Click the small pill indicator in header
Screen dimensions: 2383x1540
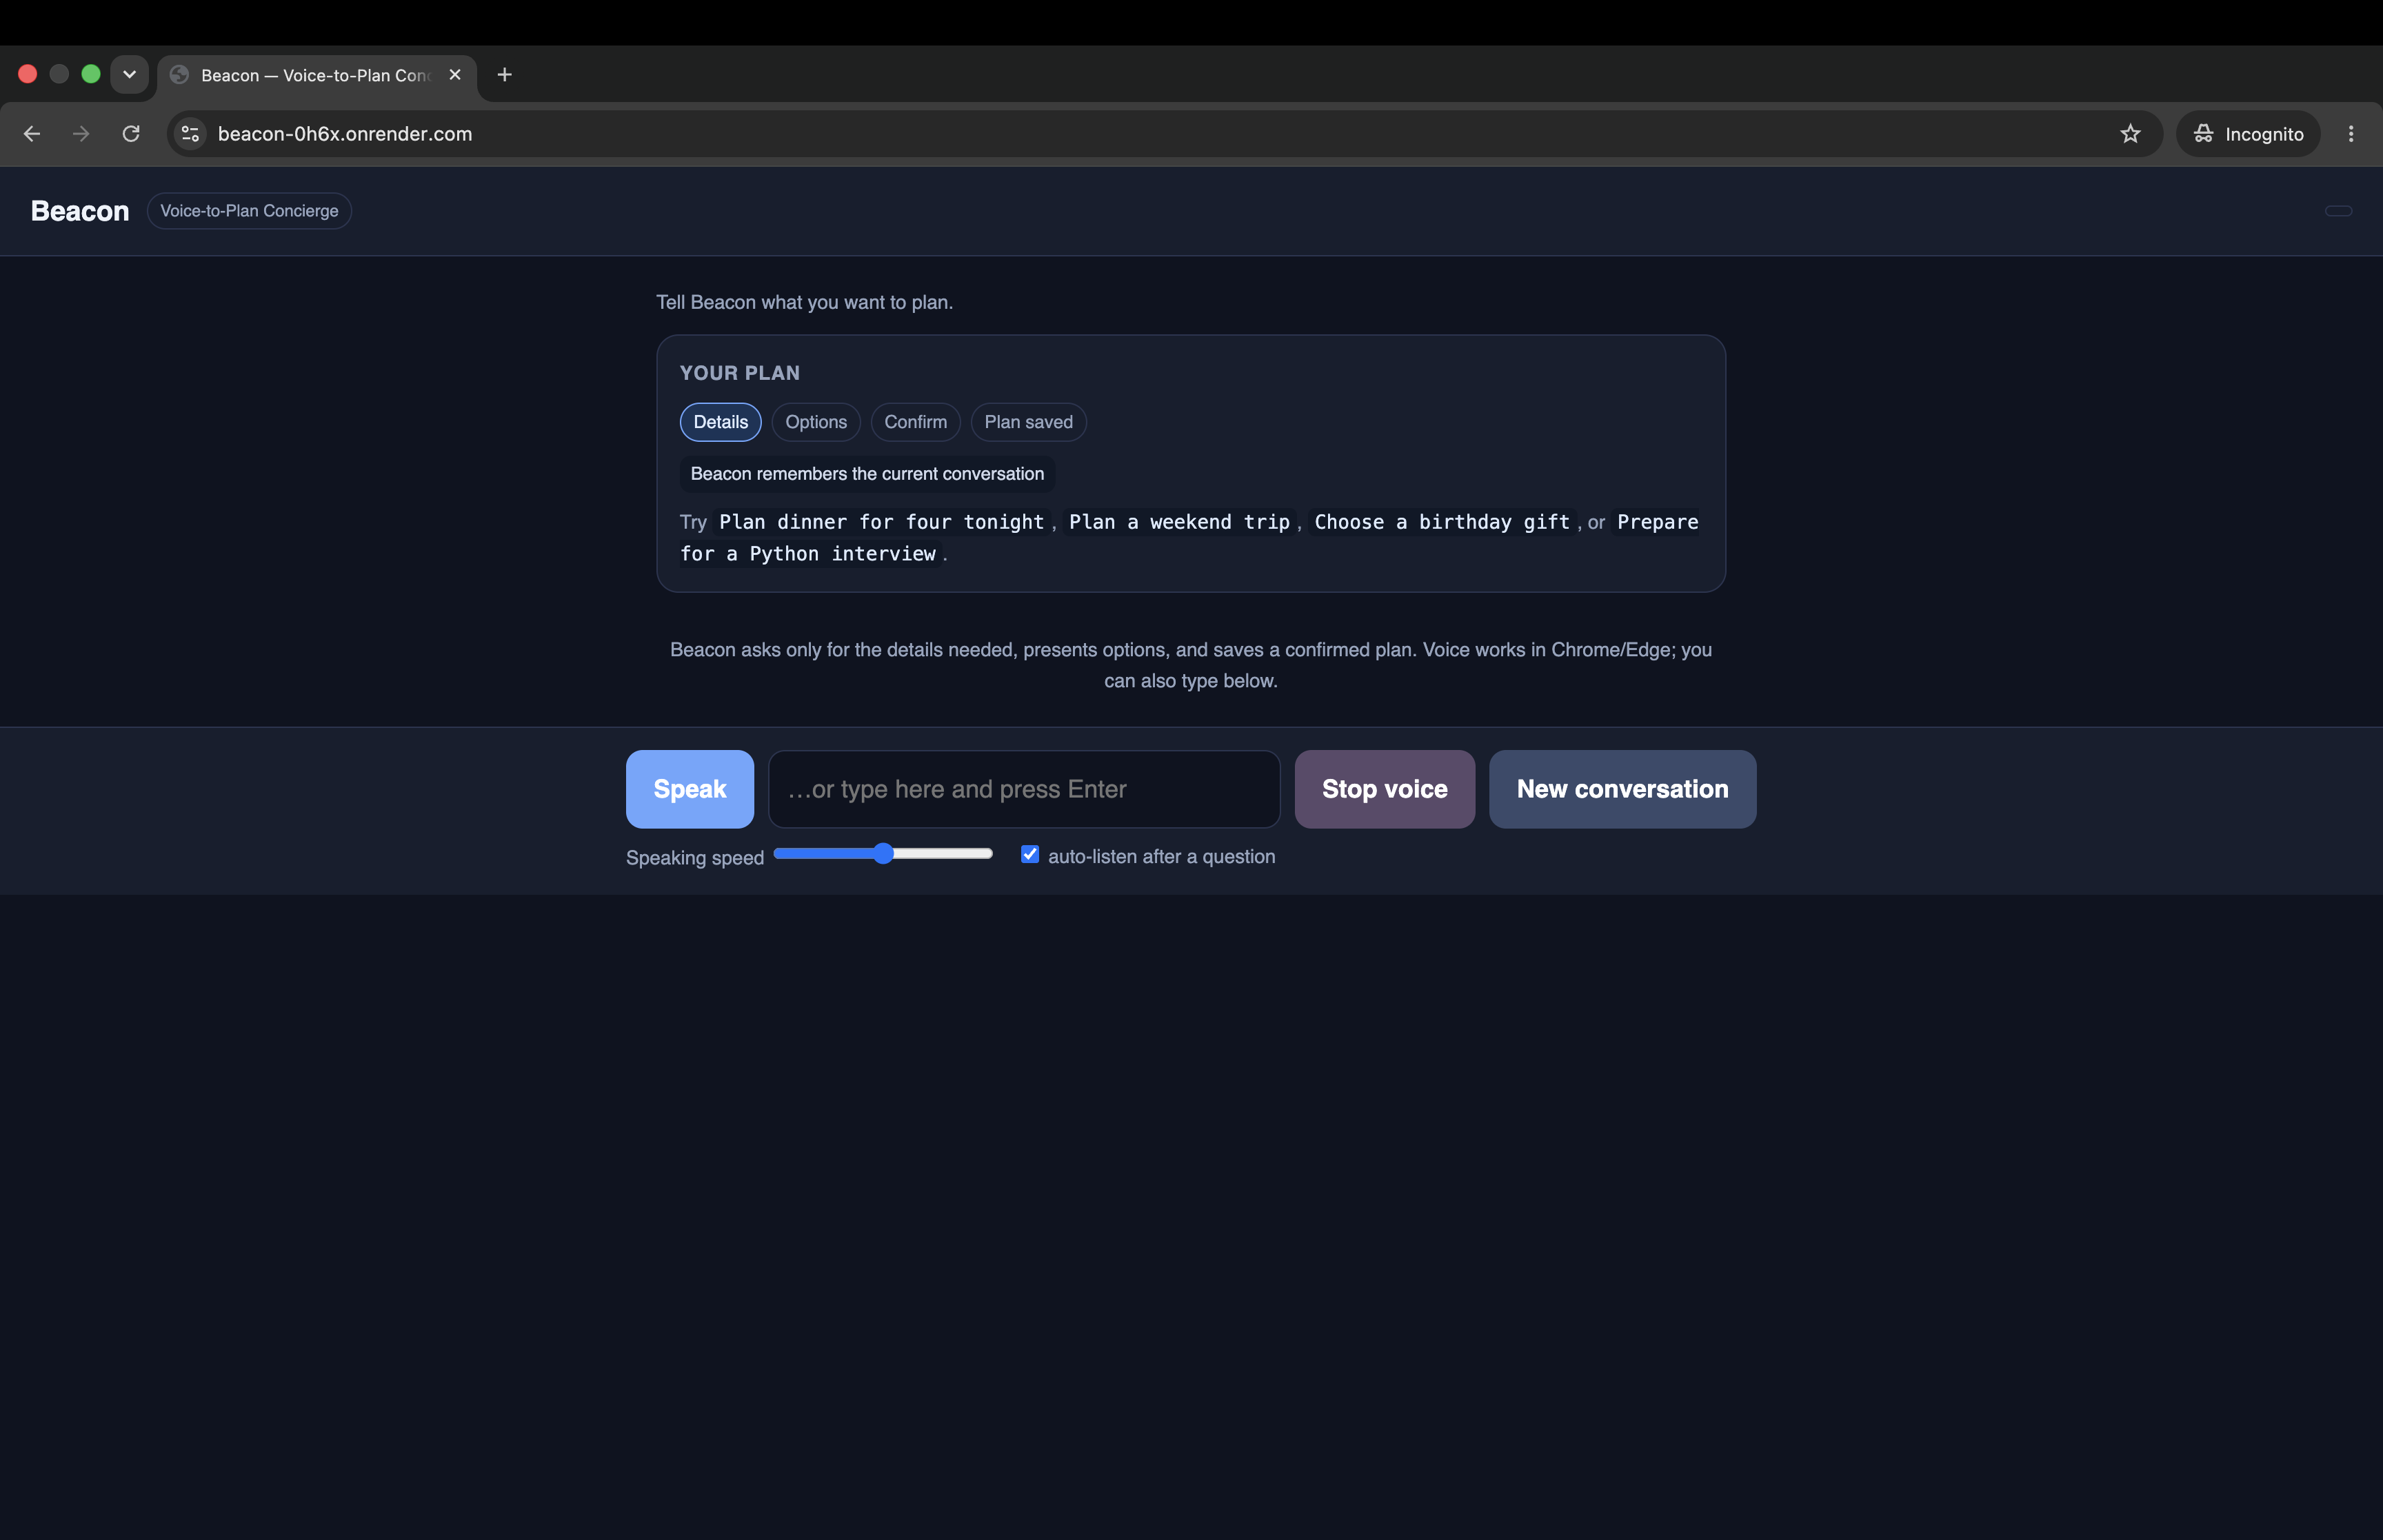(x=2338, y=211)
